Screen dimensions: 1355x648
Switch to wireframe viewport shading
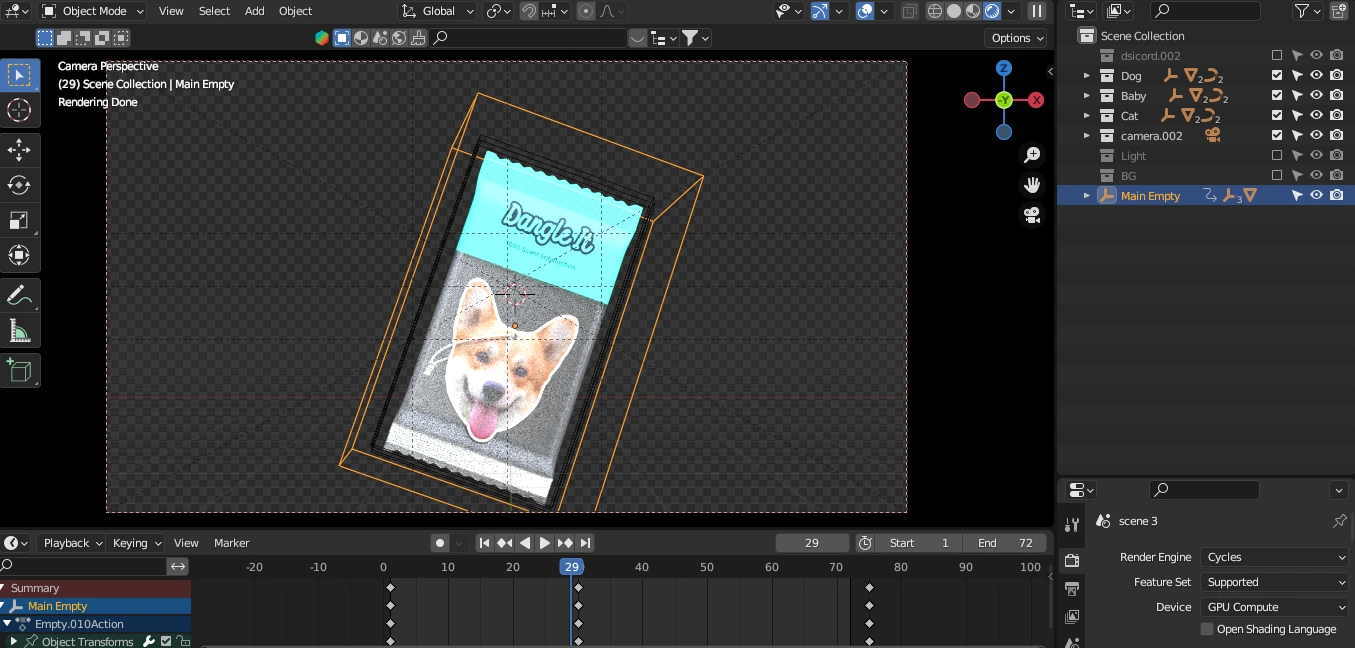(935, 11)
